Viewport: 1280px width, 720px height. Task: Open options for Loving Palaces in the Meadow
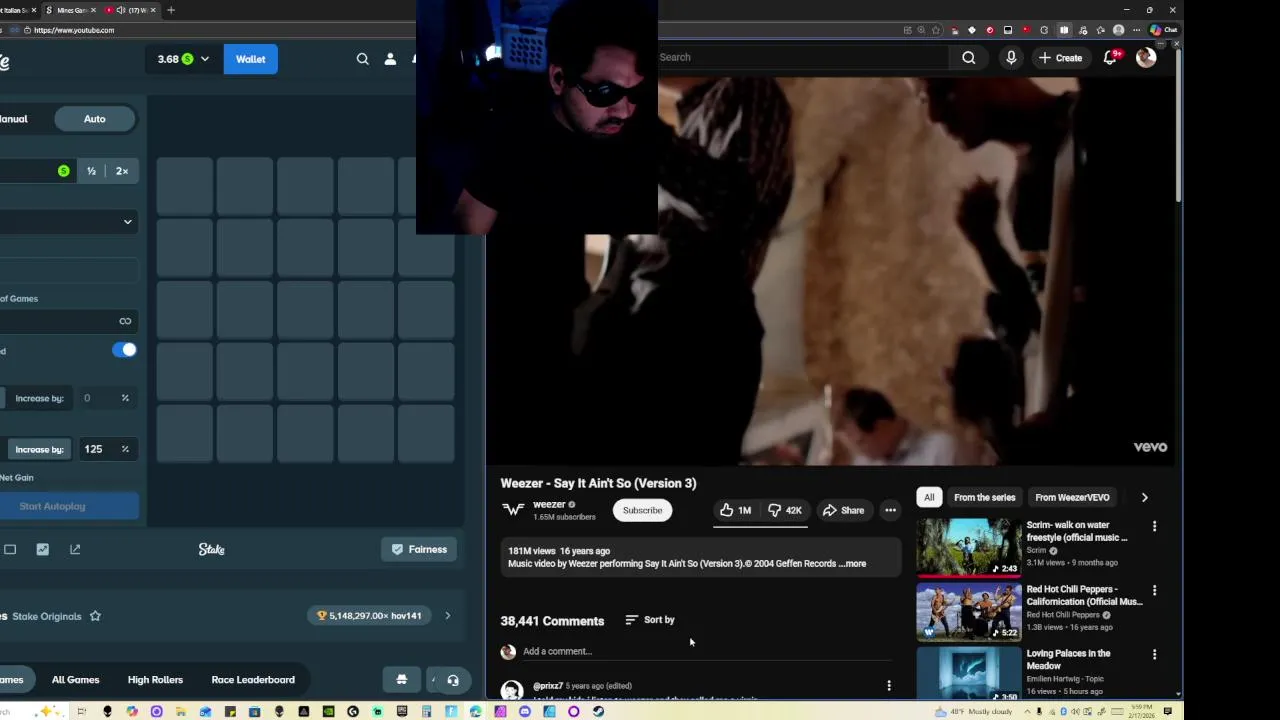pos(1154,654)
